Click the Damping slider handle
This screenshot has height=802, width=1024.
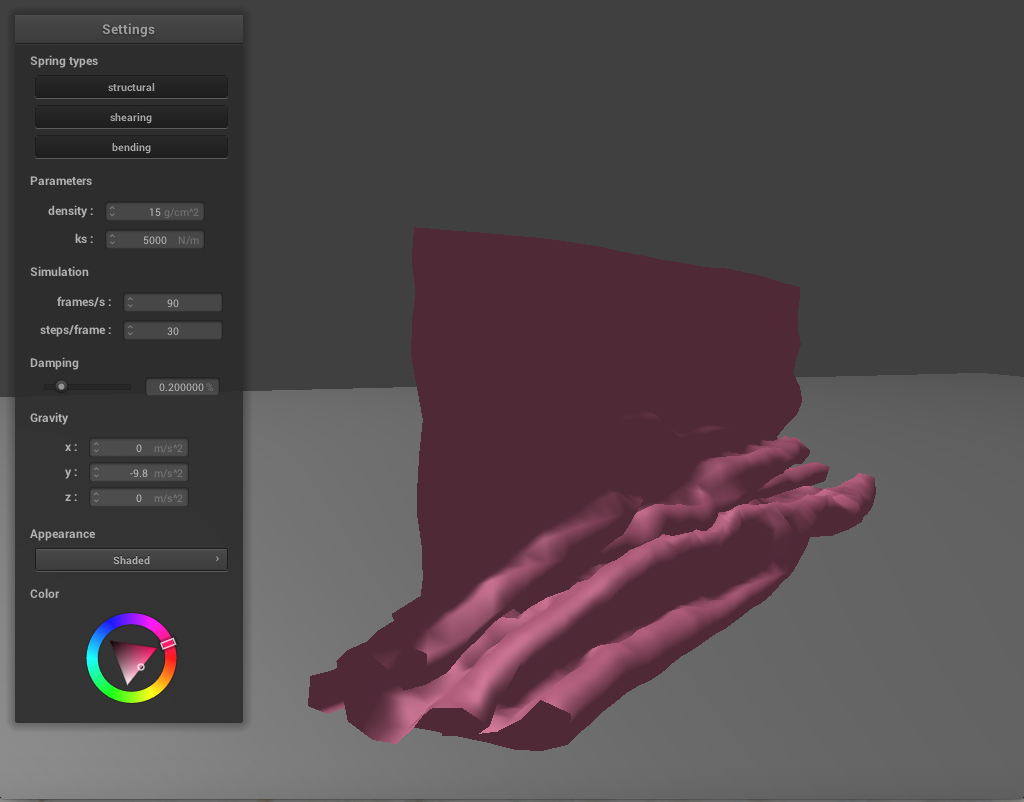(61, 386)
